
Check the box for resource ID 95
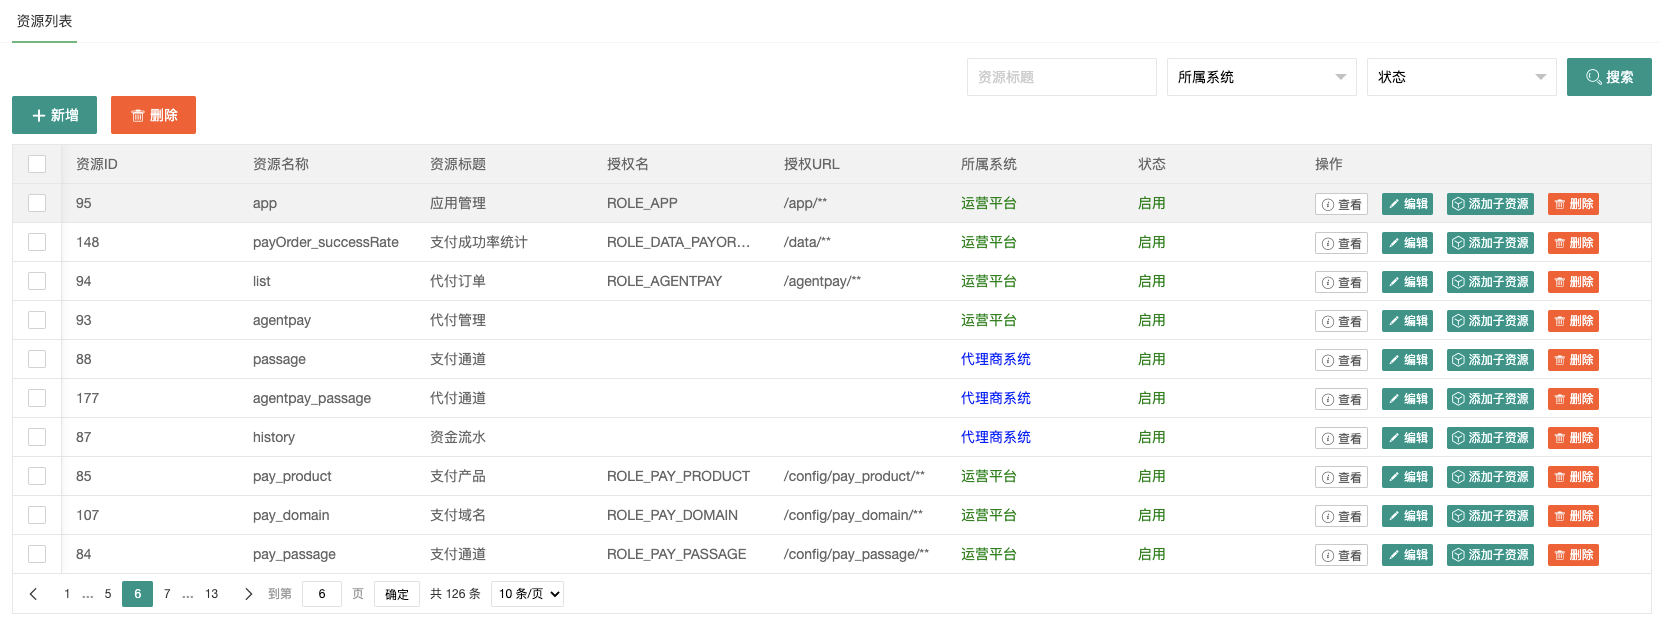(37, 203)
